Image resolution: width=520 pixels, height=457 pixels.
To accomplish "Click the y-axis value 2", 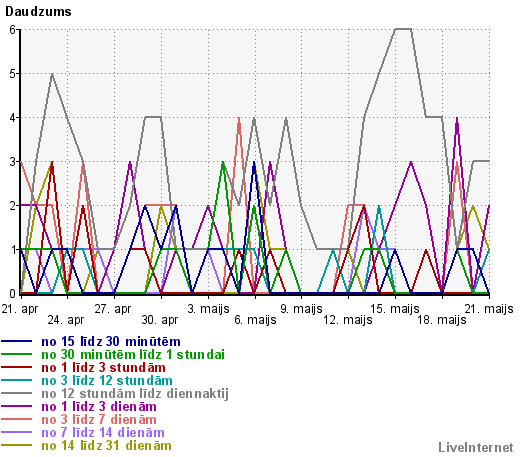I will click(13, 206).
